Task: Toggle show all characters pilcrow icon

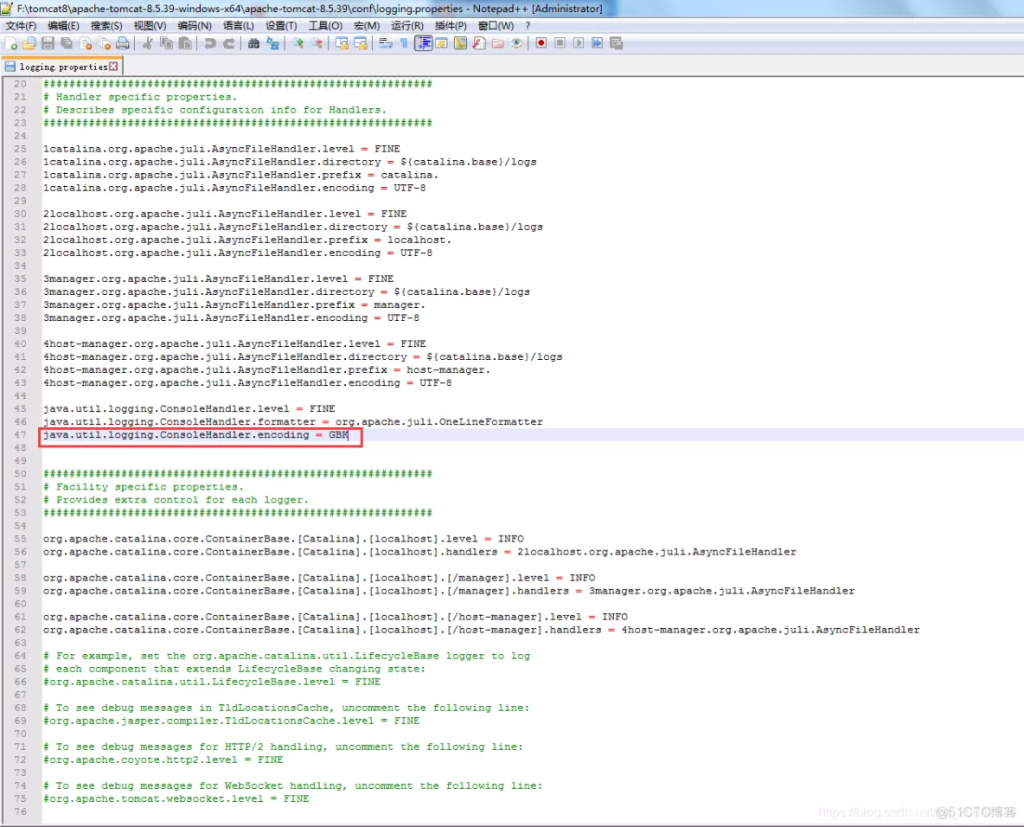Action: click(x=404, y=43)
